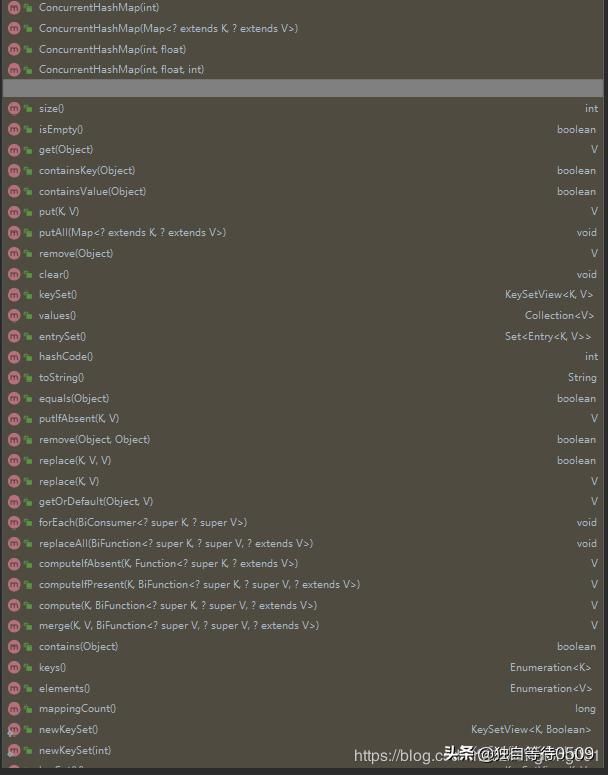
Task: Select the get(Object) method entry
Action: click(66, 150)
